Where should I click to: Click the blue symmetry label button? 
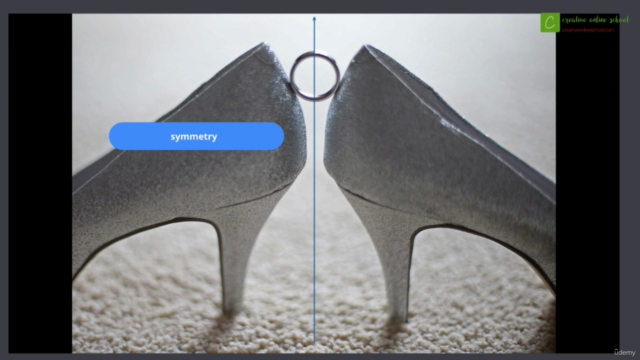196,136
